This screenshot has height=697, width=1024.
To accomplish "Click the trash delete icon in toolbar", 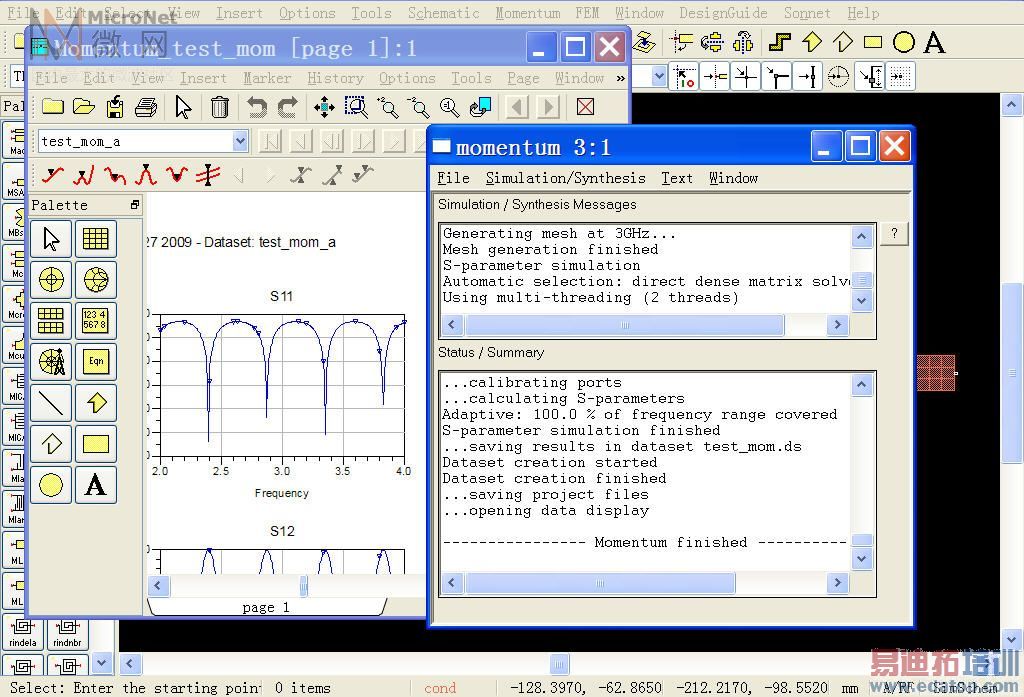I will coord(220,107).
